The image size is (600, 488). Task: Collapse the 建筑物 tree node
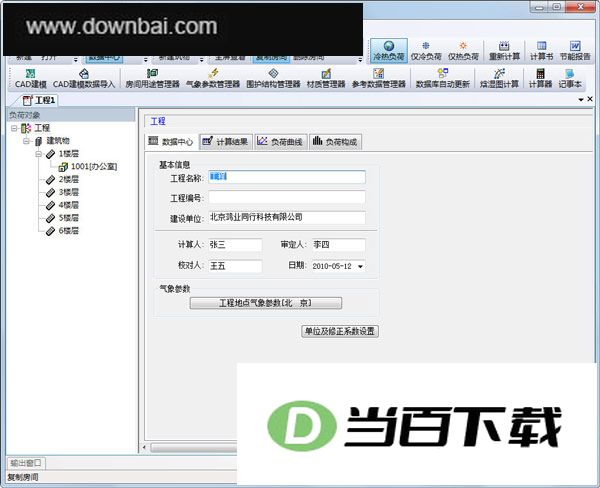point(26,141)
